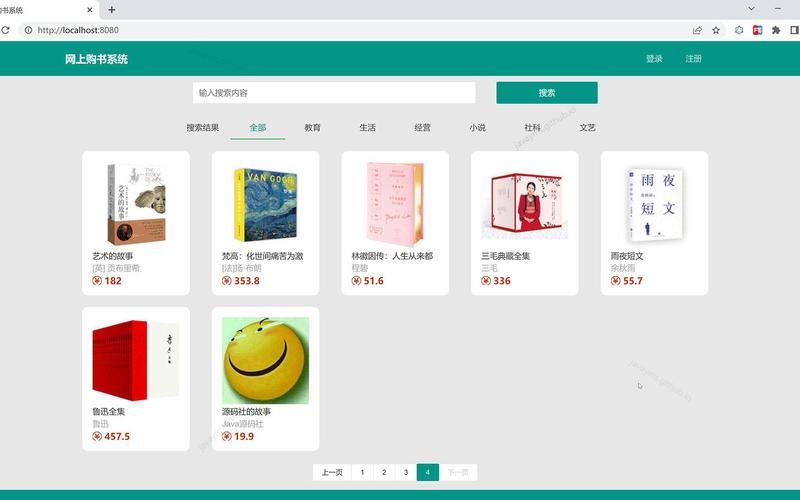
Task: Share this page using the share icon
Action: [697, 30]
